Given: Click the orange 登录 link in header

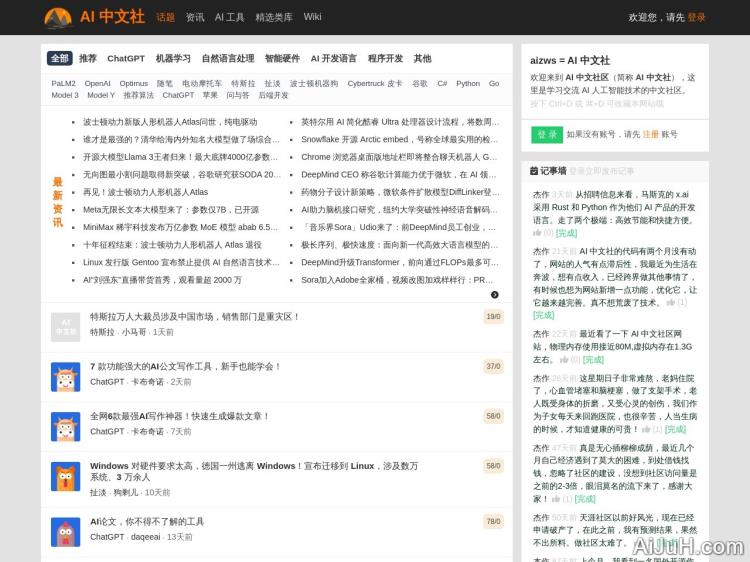Looking at the screenshot, I should (696, 17).
